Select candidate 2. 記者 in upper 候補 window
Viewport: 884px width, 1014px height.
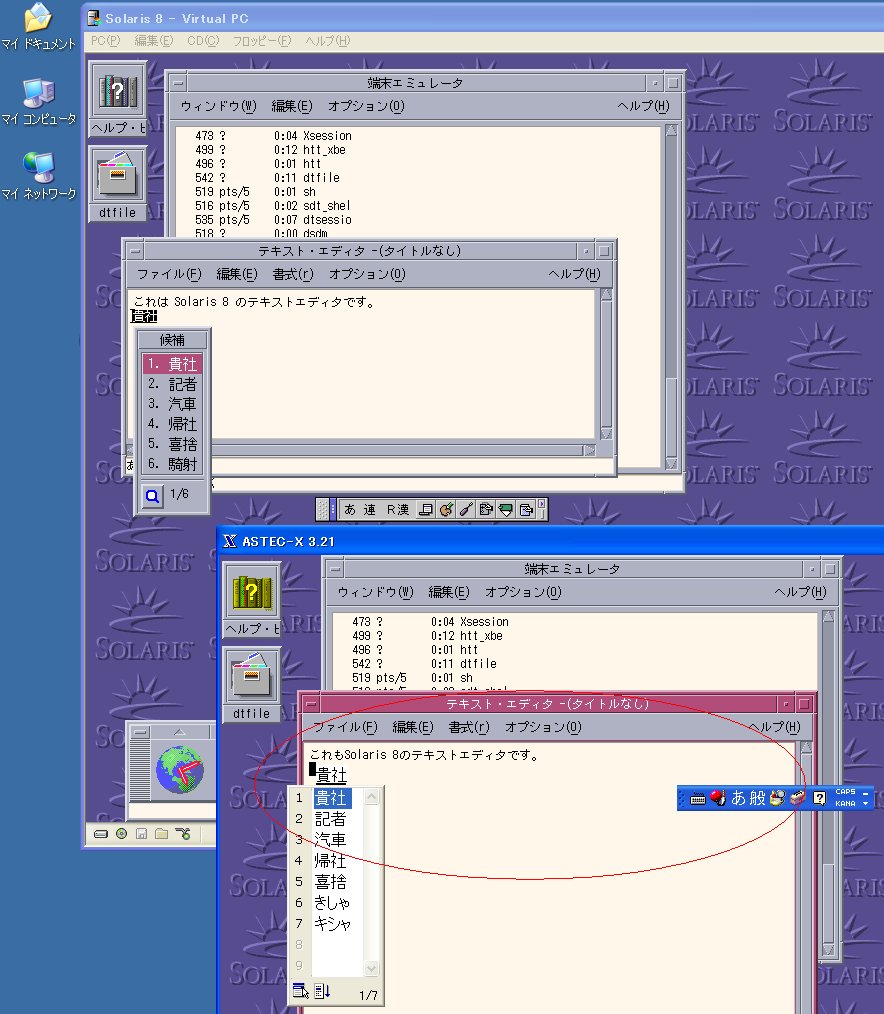pyautogui.click(x=172, y=384)
